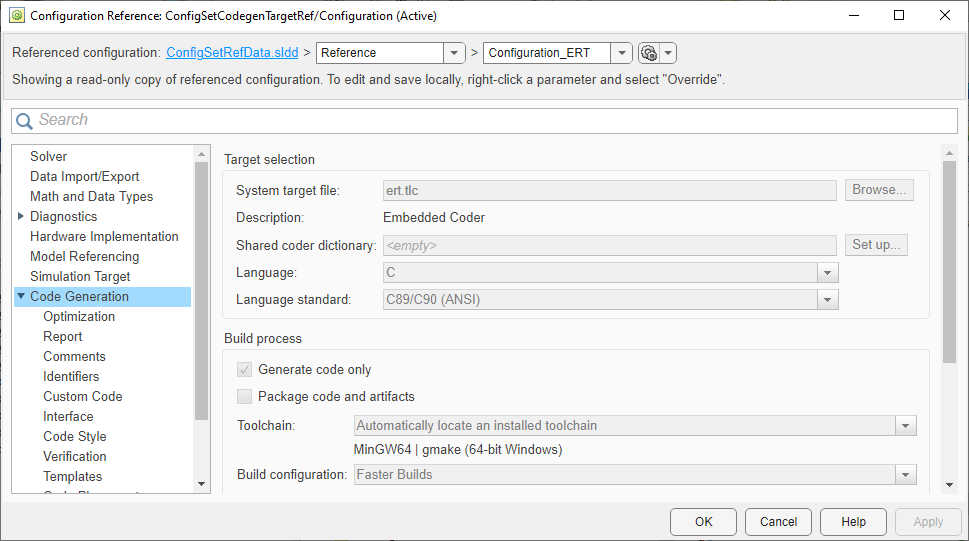969x541 pixels.
Task: Open the Configuration_ERT dropdown
Action: (621, 53)
